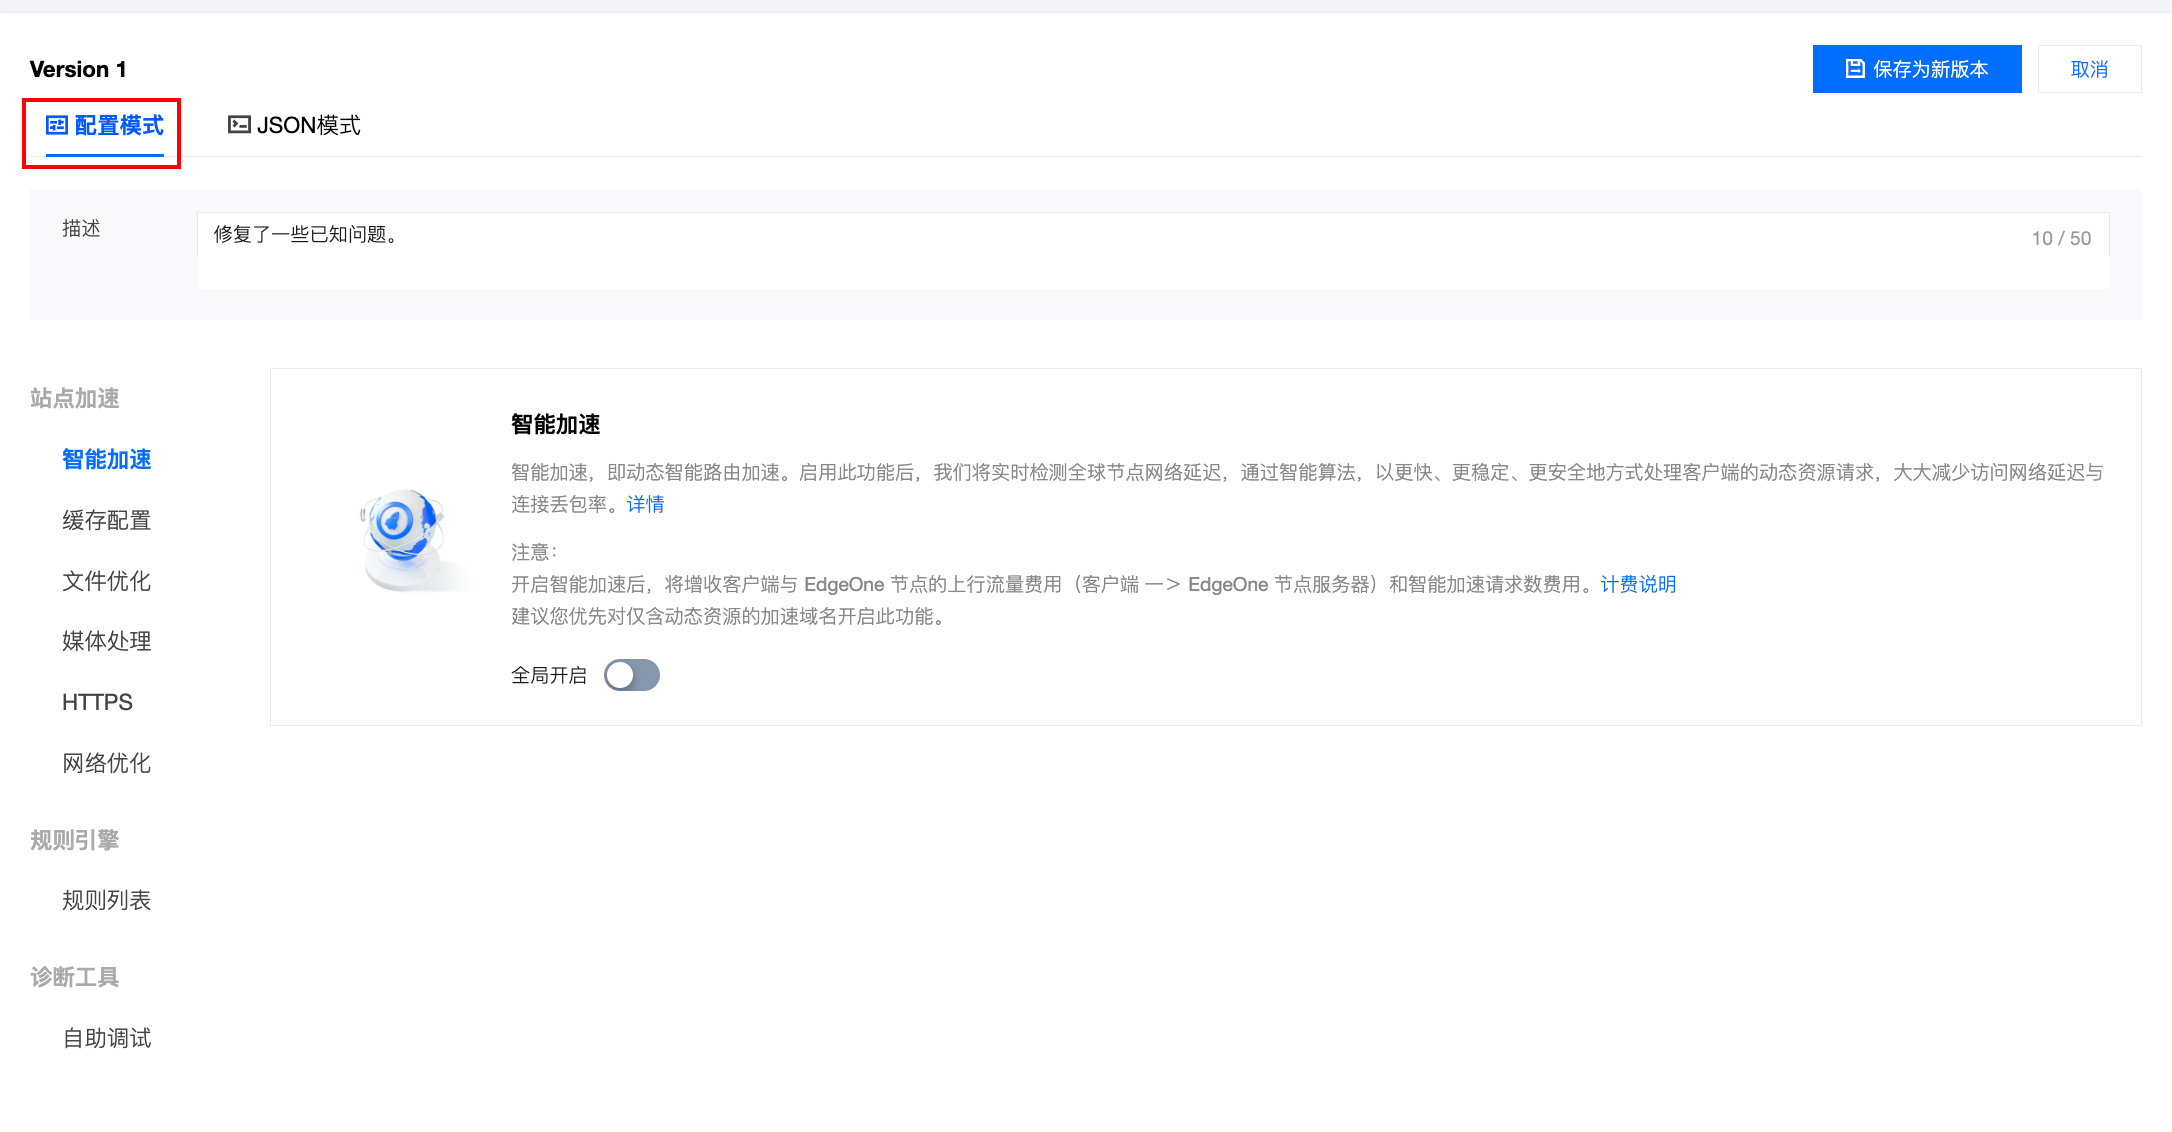Toggle the 全局开启 switch
Image resolution: width=2172 pixels, height=1132 pixels.
tap(632, 675)
